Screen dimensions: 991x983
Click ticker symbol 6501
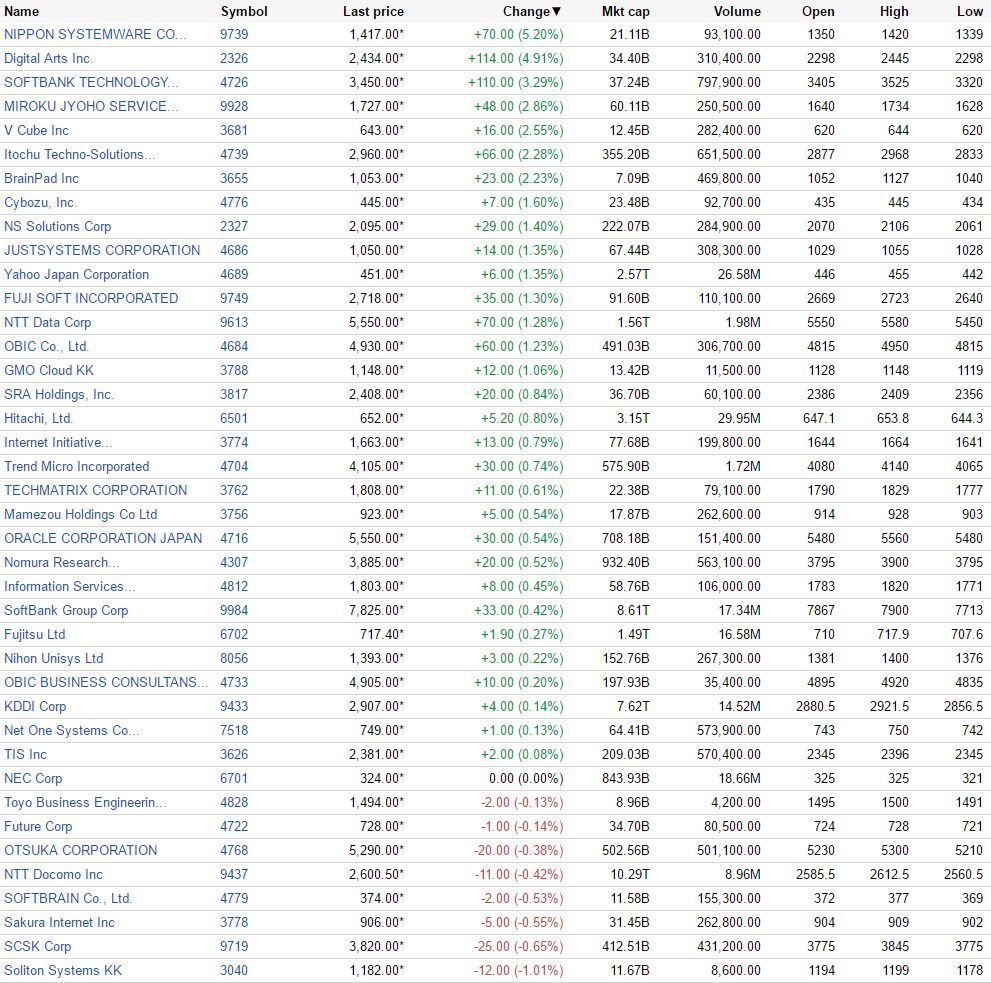point(234,418)
